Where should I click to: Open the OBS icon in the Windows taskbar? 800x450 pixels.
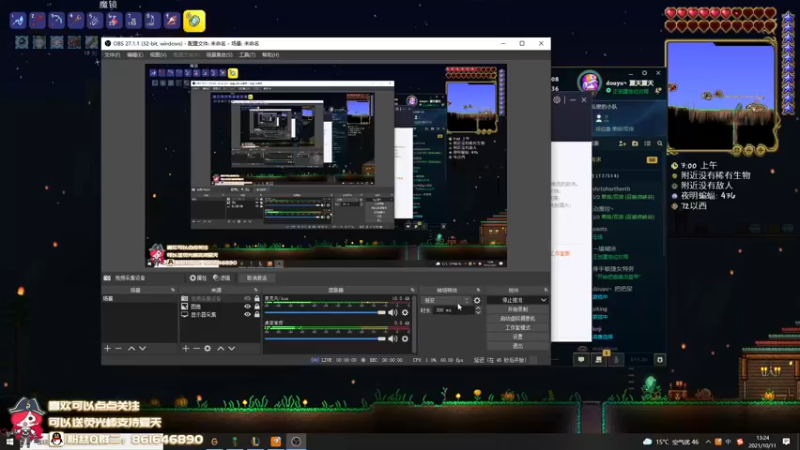(296, 441)
